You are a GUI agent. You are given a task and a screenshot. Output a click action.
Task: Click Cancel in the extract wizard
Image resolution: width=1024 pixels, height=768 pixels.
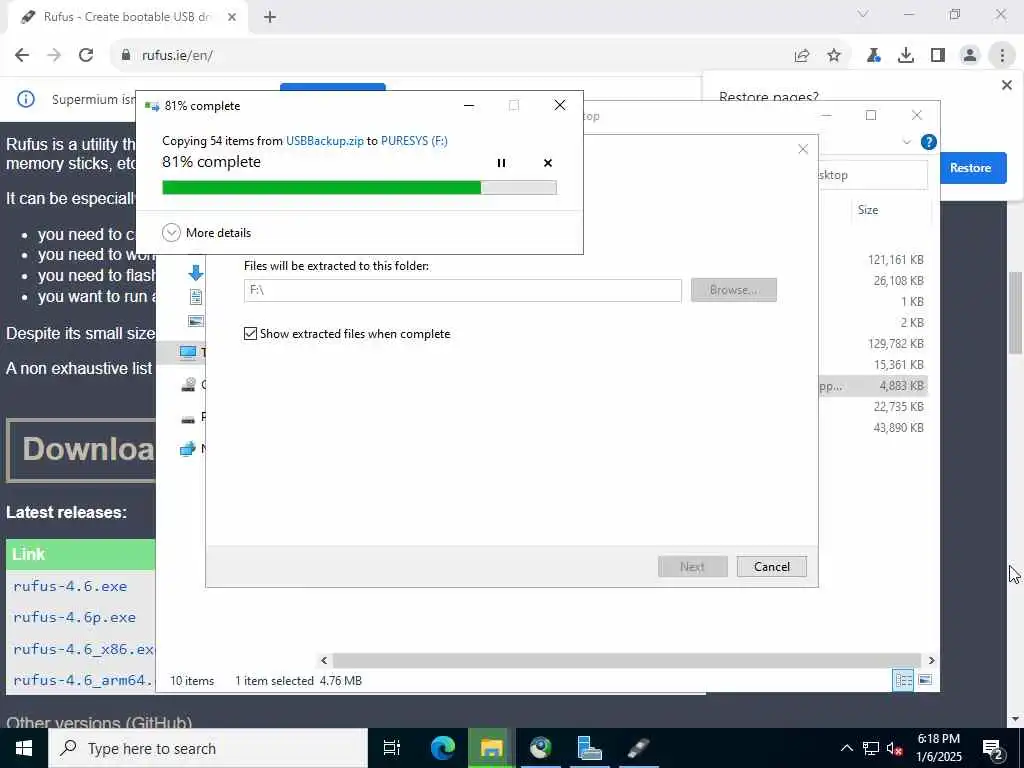771,566
